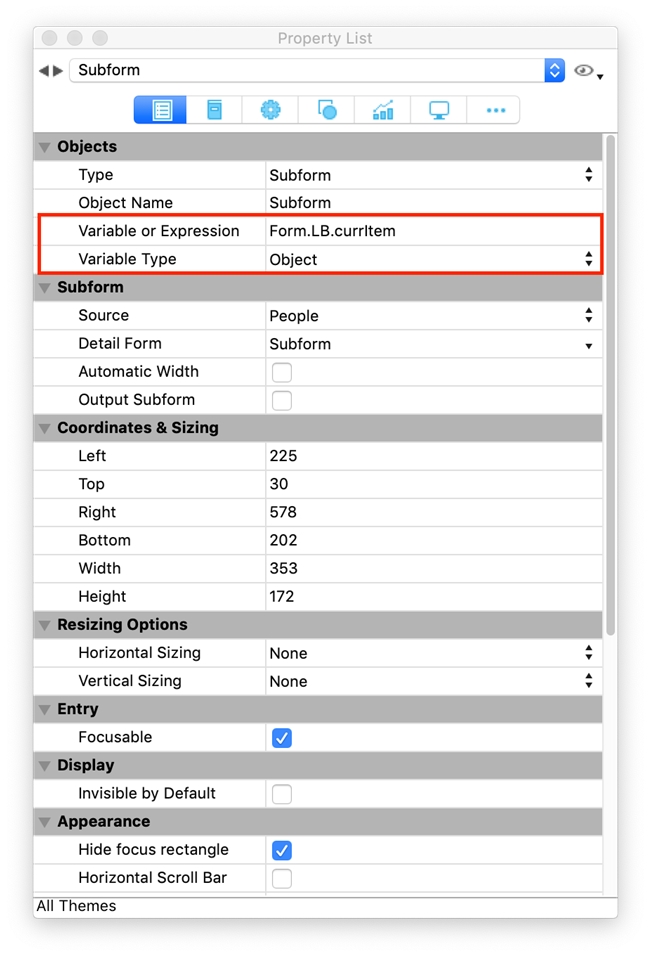Click the Width value field showing 353
The image size is (650, 956).
coord(430,568)
